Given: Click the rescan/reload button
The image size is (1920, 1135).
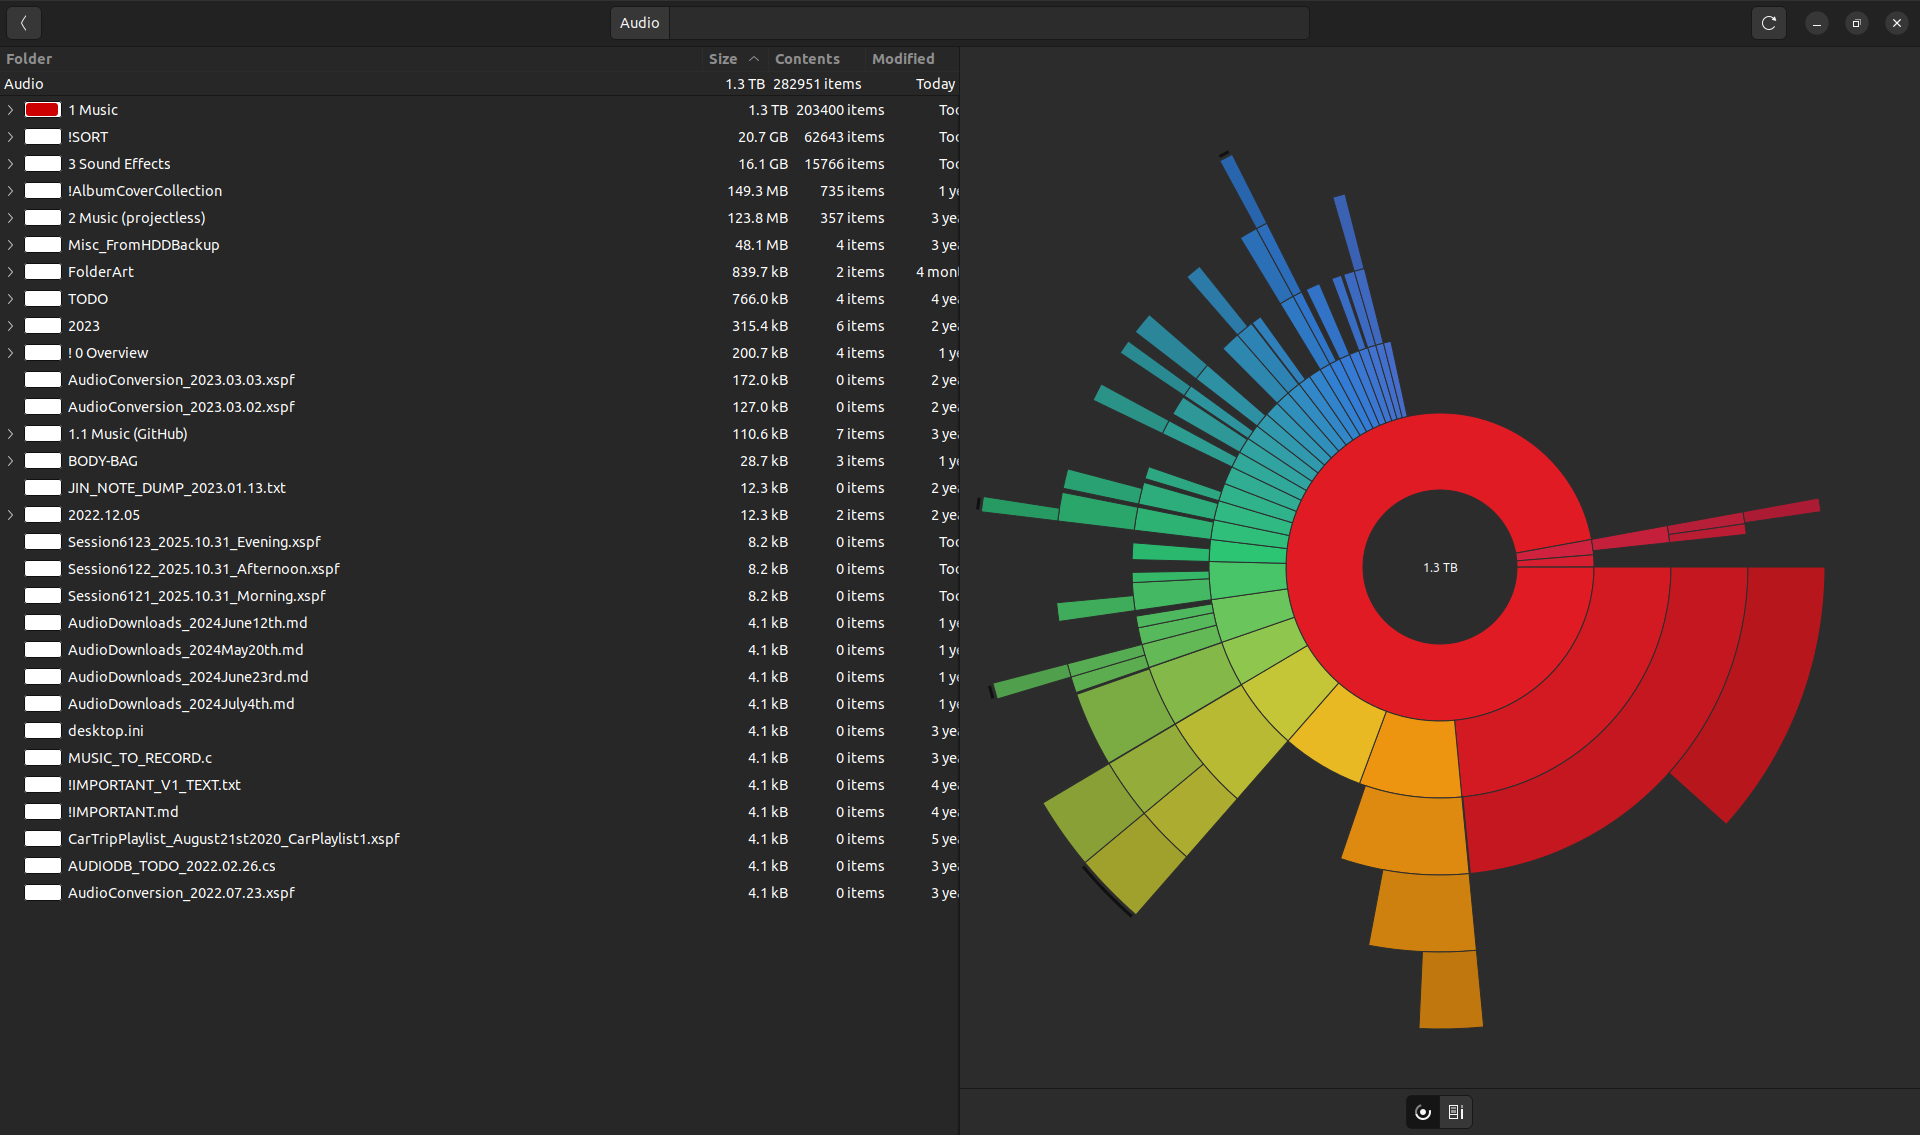Looking at the screenshot, I should coord(1768,22).
